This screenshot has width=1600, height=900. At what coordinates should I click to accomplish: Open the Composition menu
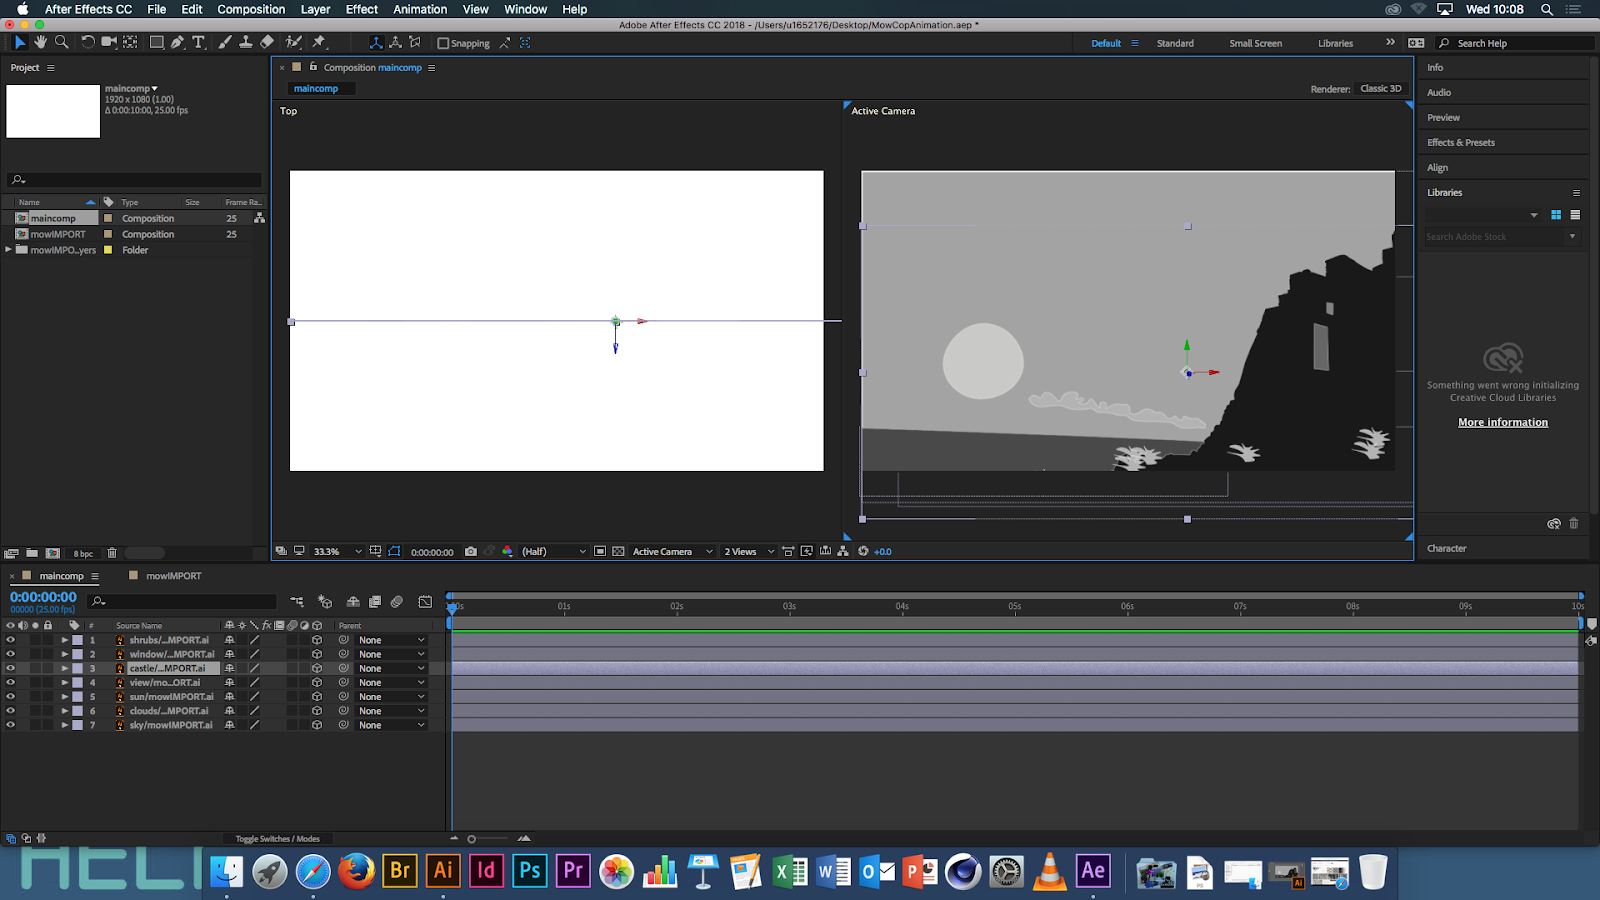coord(251,9)
